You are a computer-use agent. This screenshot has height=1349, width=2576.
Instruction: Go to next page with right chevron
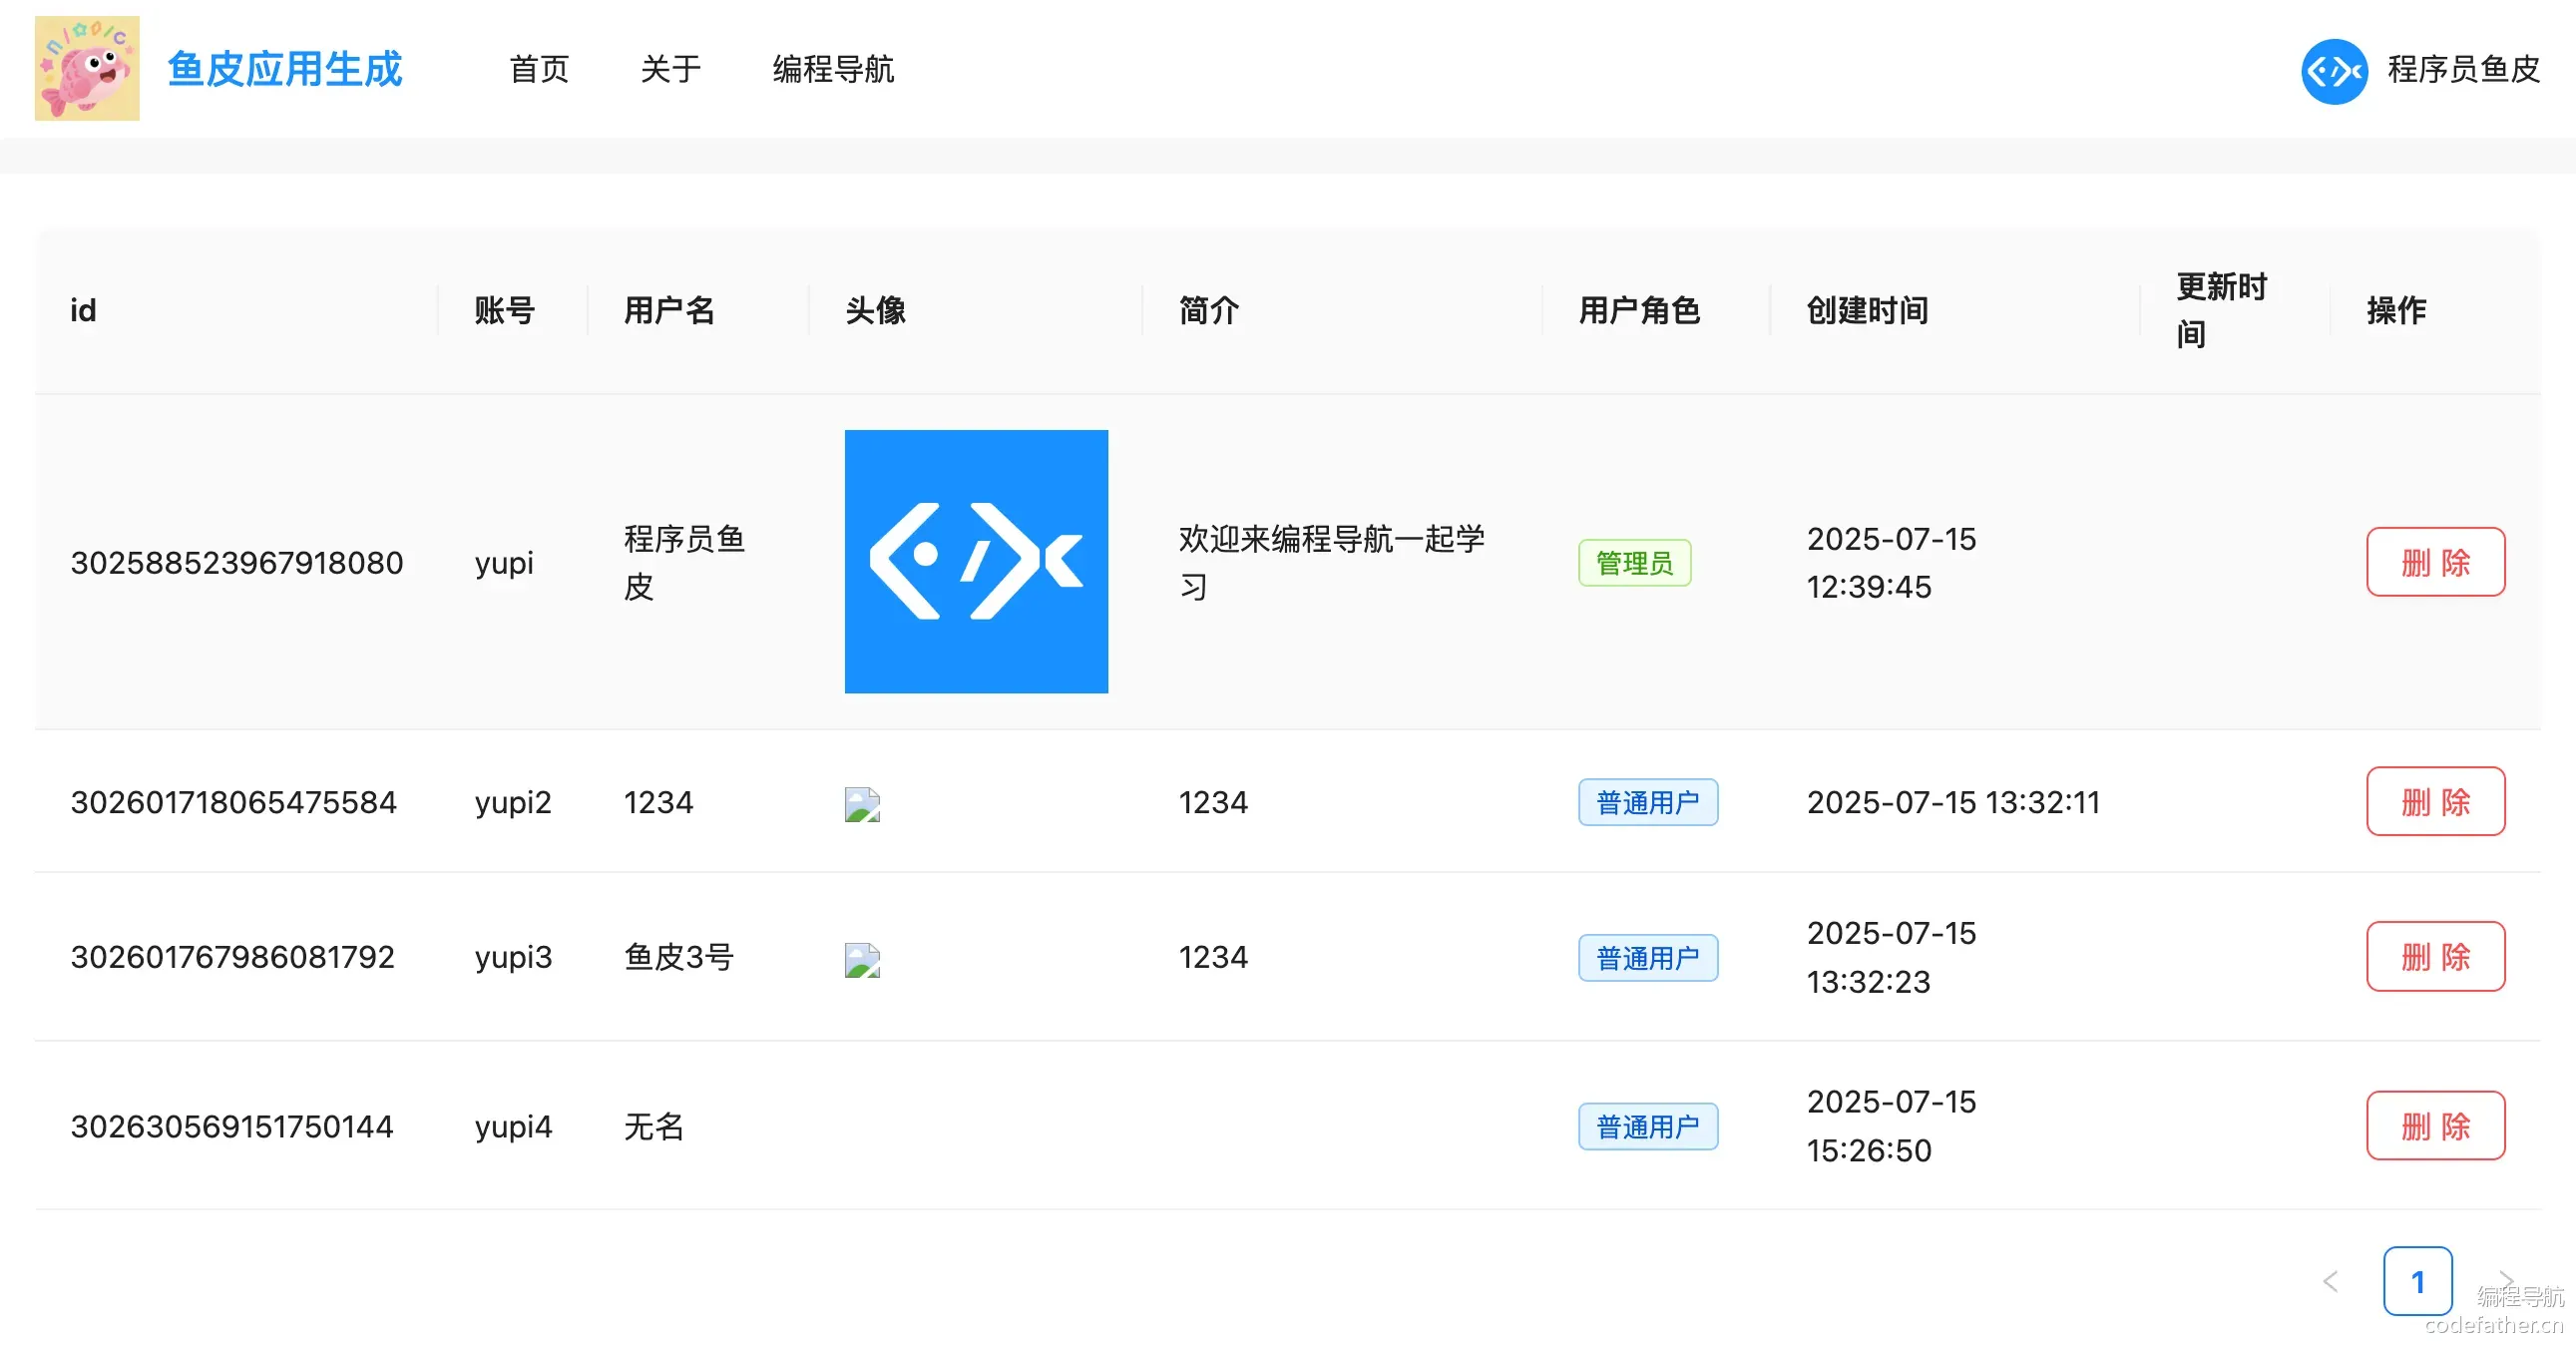click(2505, 1281)
